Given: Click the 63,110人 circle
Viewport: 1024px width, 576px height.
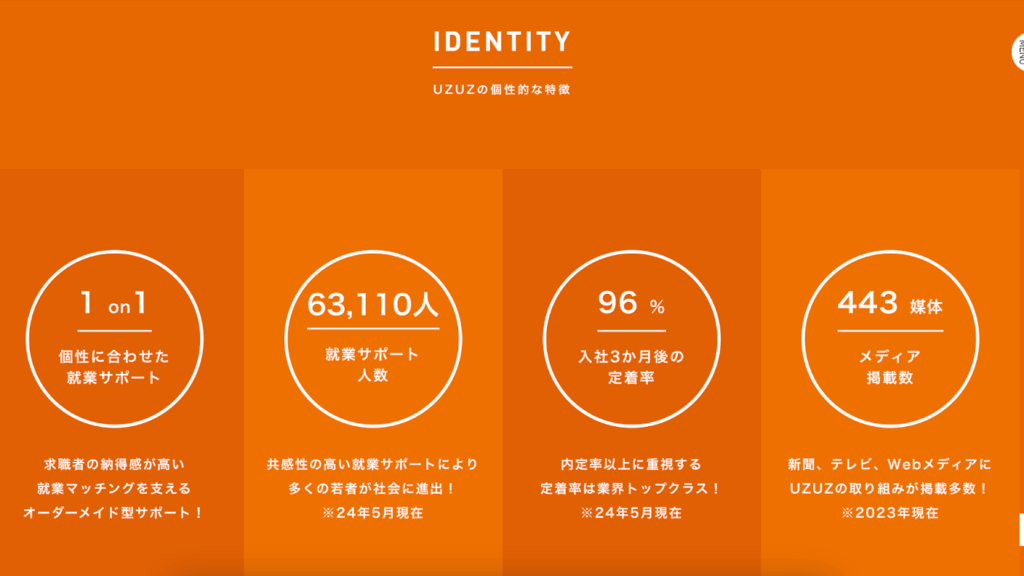Looking at the screenshot, I should [373, 339].
